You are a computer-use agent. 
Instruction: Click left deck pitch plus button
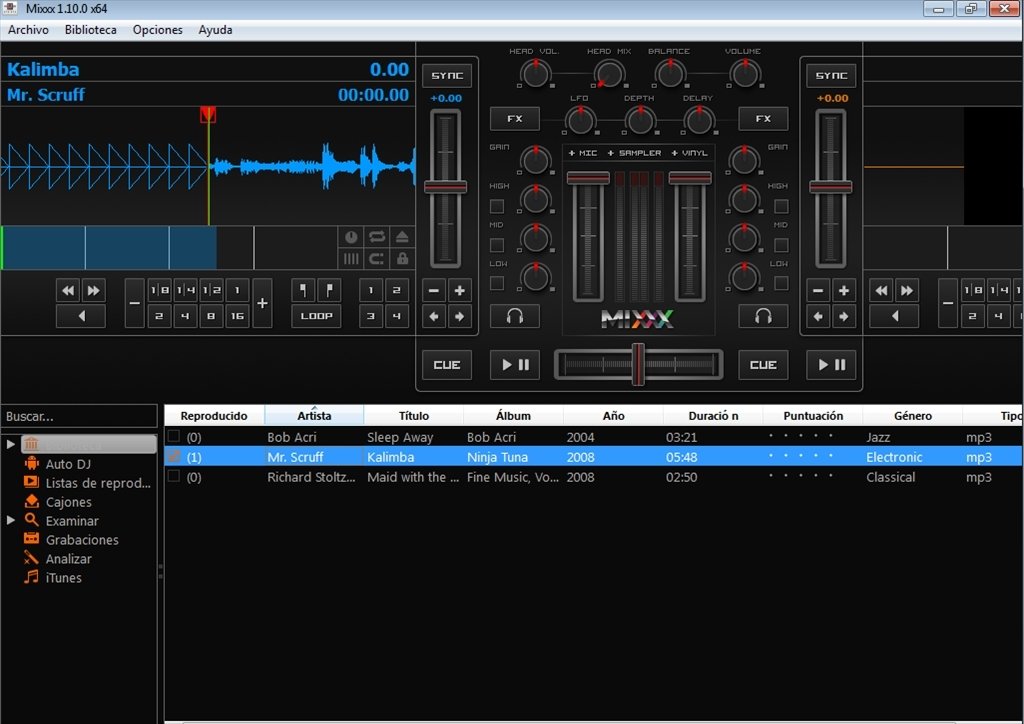pos(460,291)
